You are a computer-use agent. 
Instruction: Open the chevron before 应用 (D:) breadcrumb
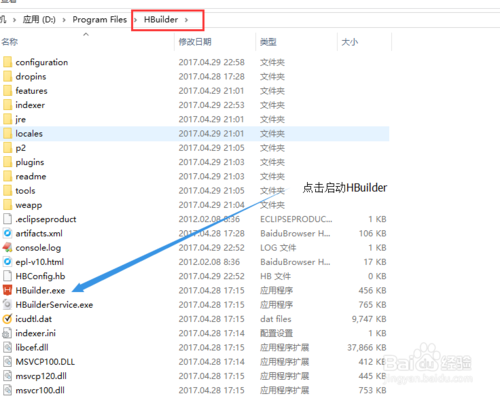[x=14, y=20]
